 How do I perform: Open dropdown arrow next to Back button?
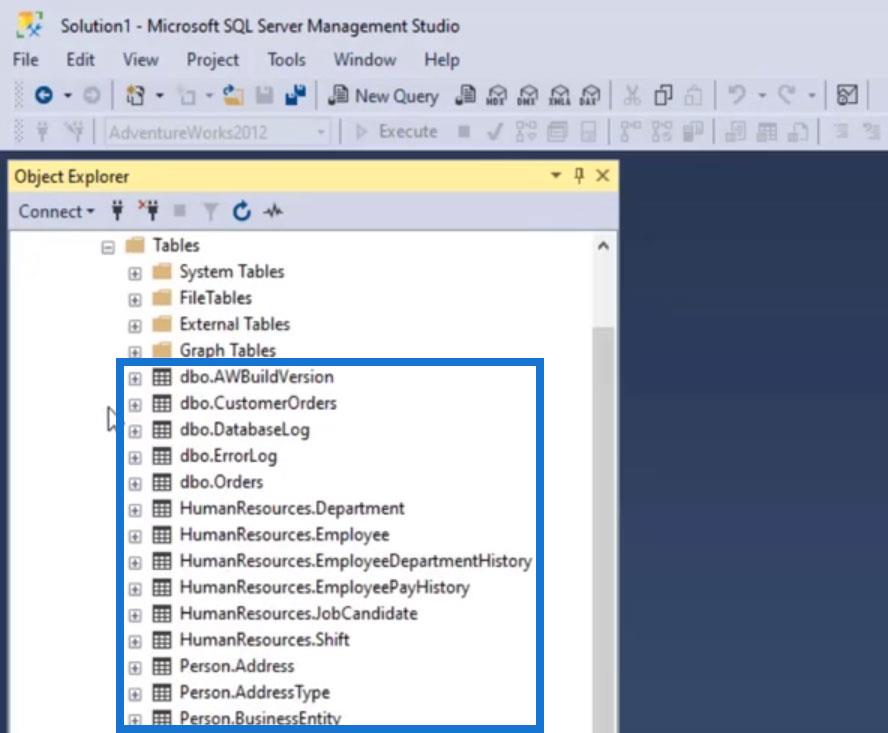(68, 95)
